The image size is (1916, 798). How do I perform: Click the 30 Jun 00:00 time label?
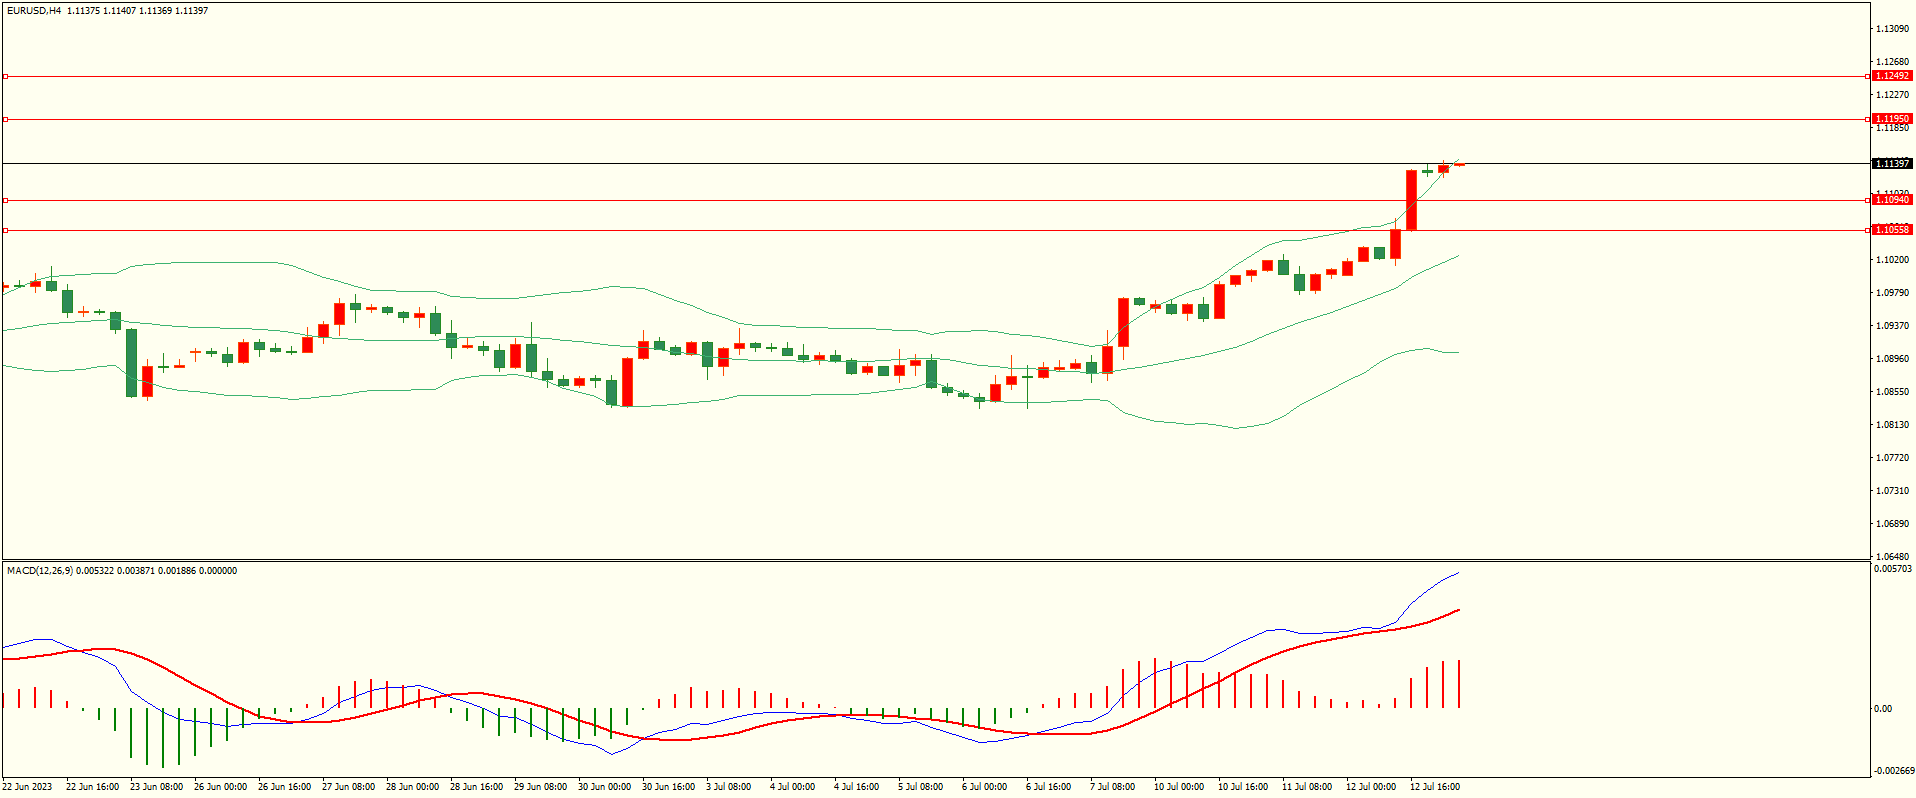[605, 787]
